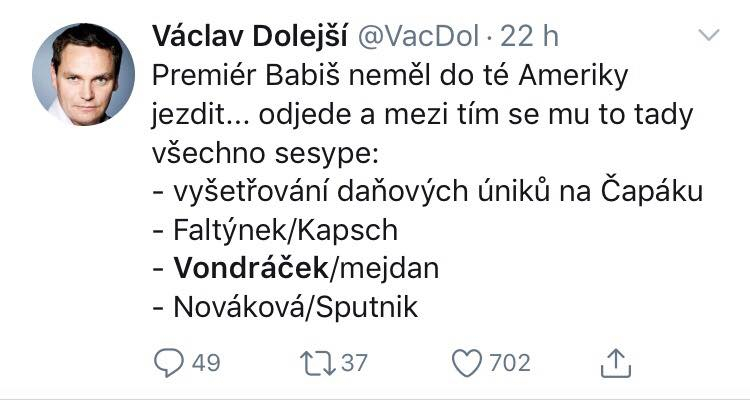Reply to the tweet via speech bubble icon
This screenshot has height=402, width=750.
[x=169, y=363]
